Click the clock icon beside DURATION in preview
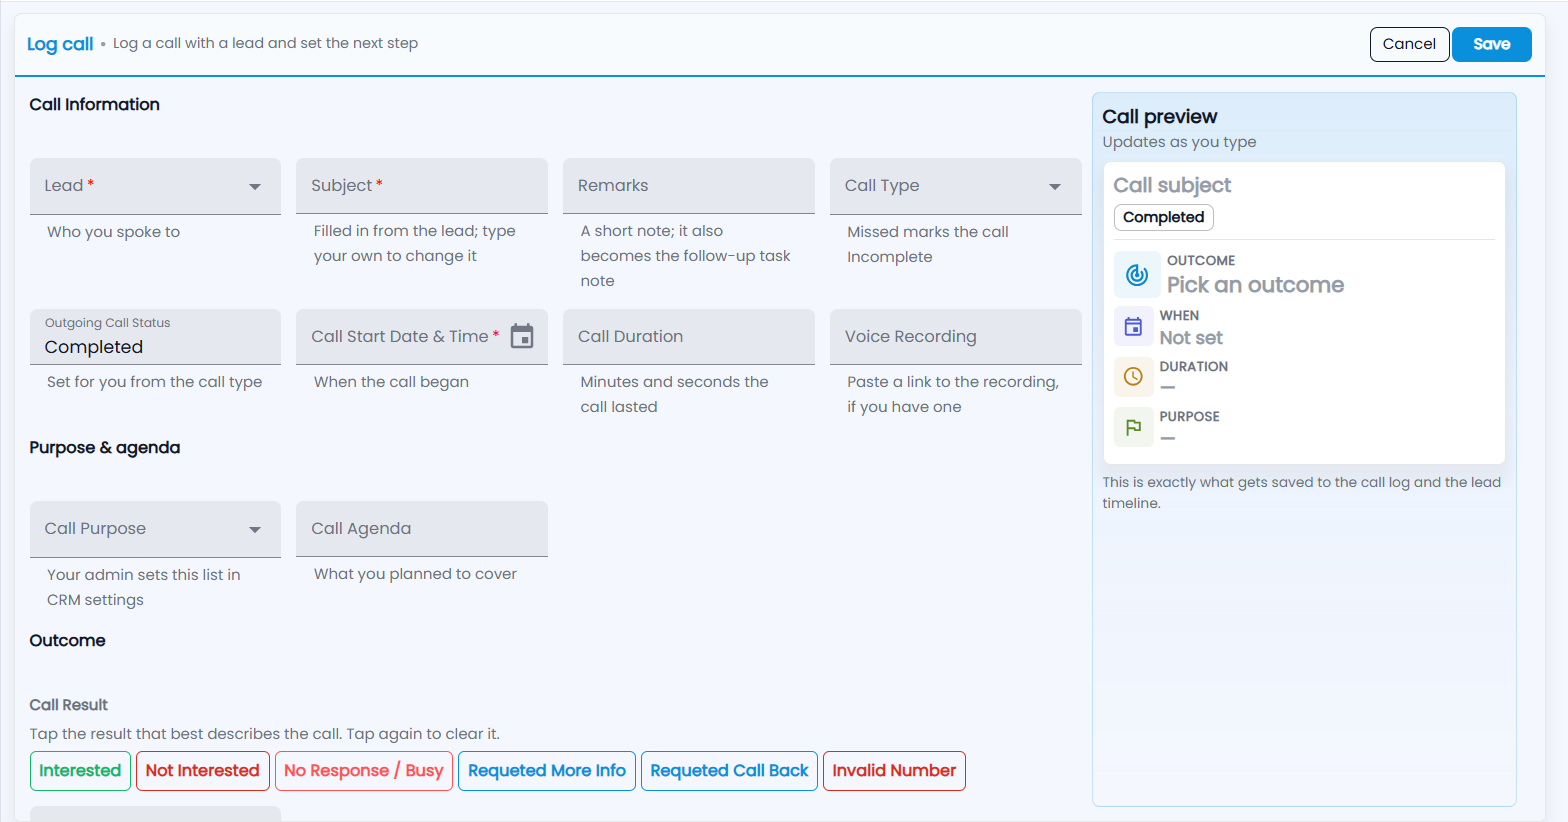This screenshot has height=822, width=1568. tap(1133, 377)
